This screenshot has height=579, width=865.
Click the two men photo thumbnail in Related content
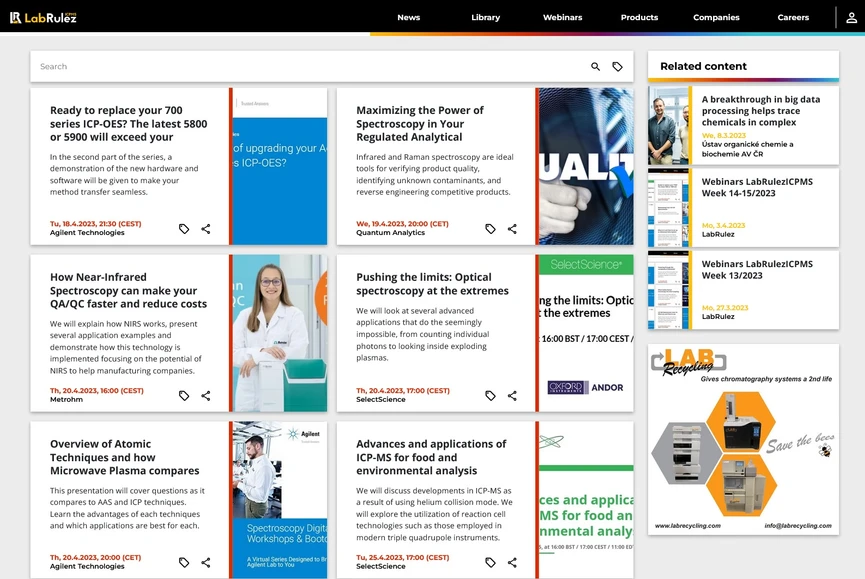pos(668,126)
